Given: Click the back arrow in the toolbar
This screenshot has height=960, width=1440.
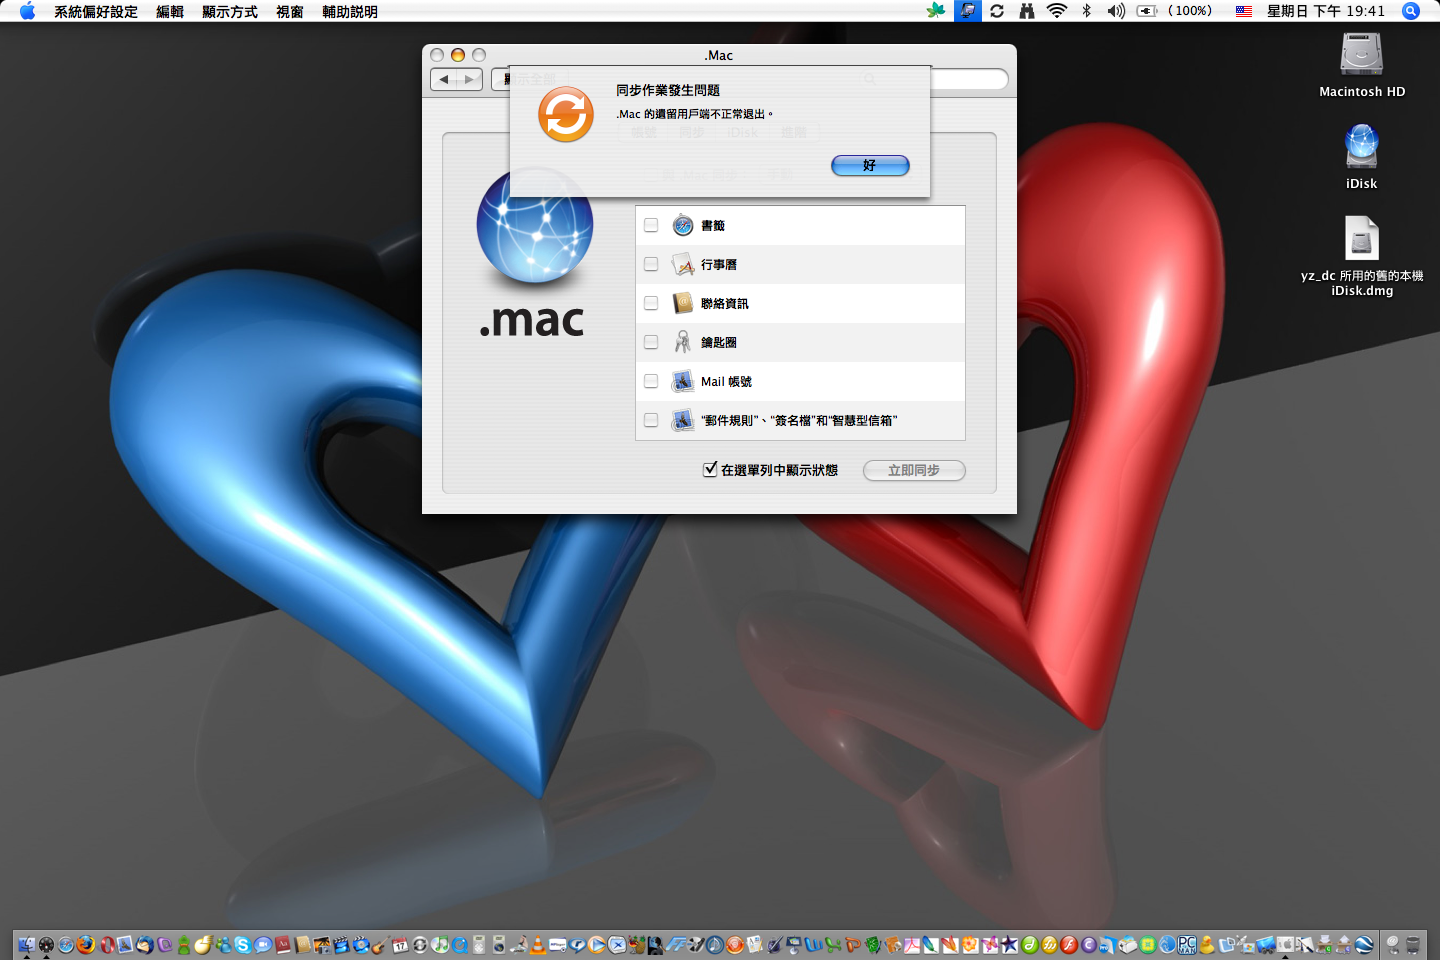Looking at the screenshot, I should (x=444, y=79).
